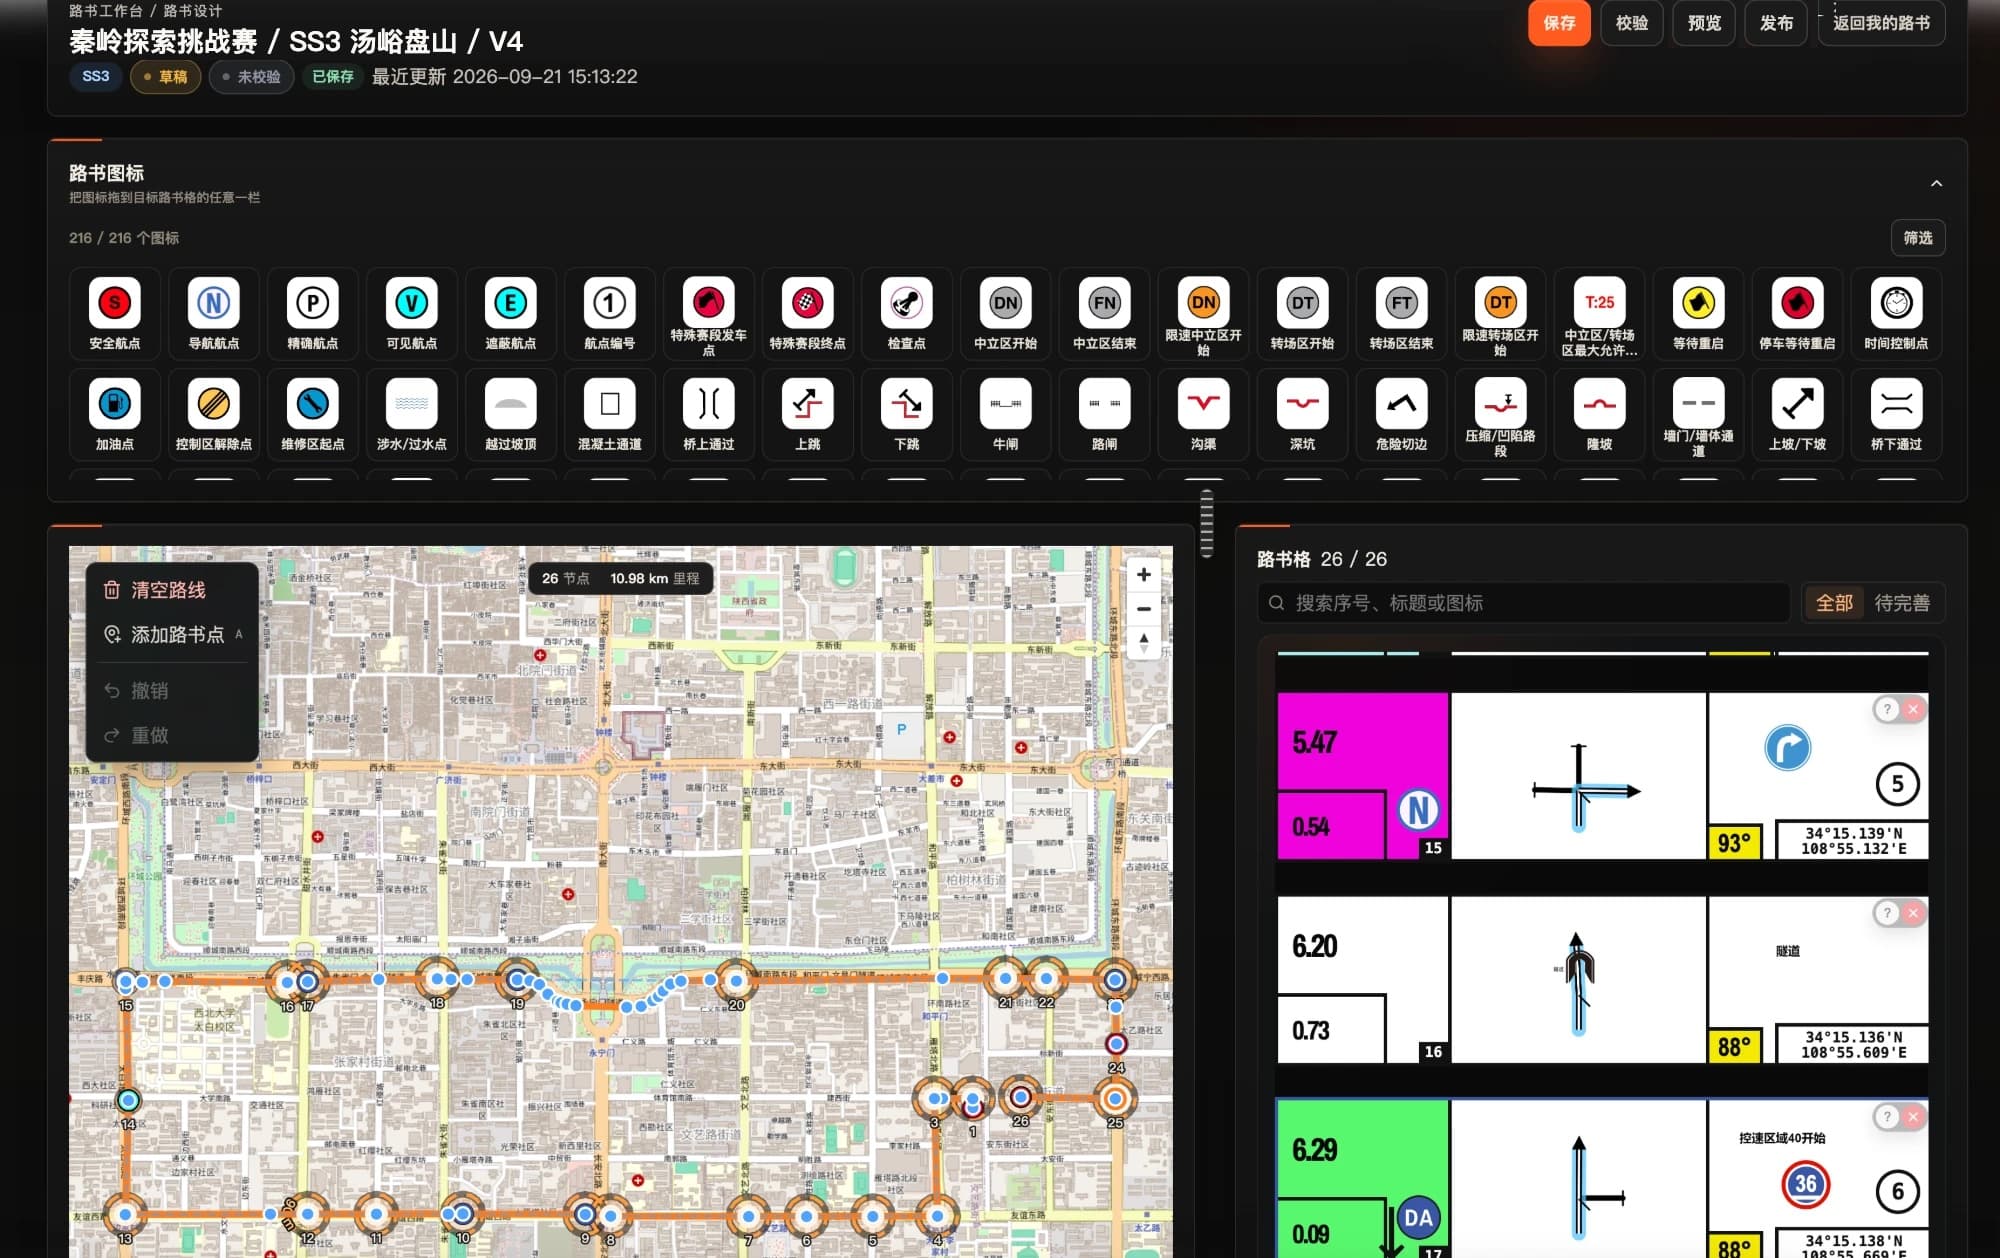Select the 等待重启 icon

click(1698, 313)
